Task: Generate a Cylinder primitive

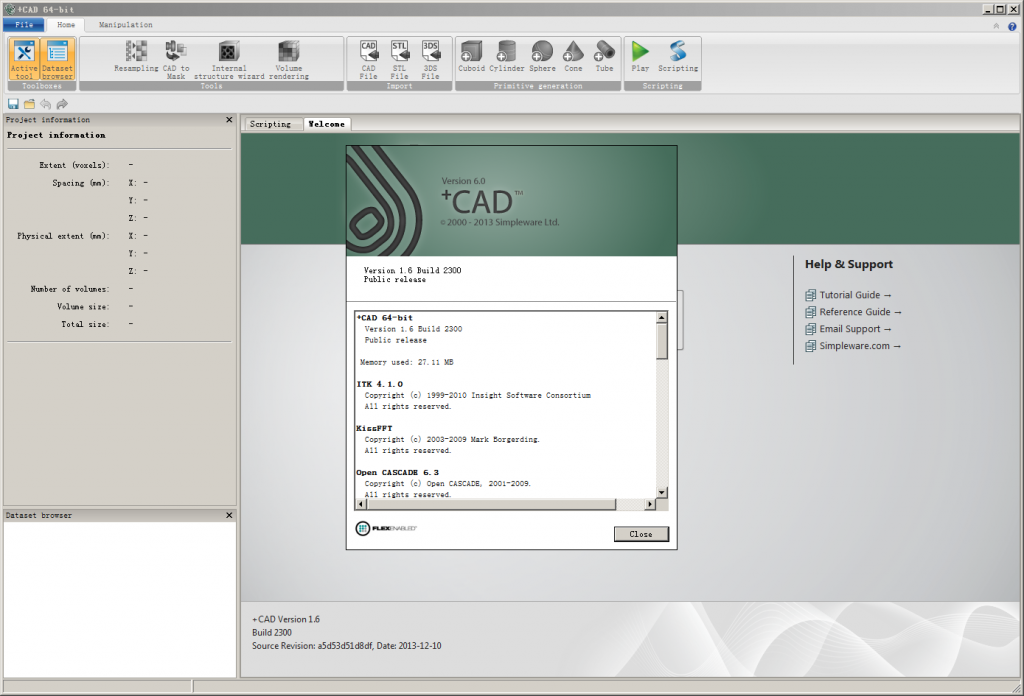Action: (x=507, y=56)
